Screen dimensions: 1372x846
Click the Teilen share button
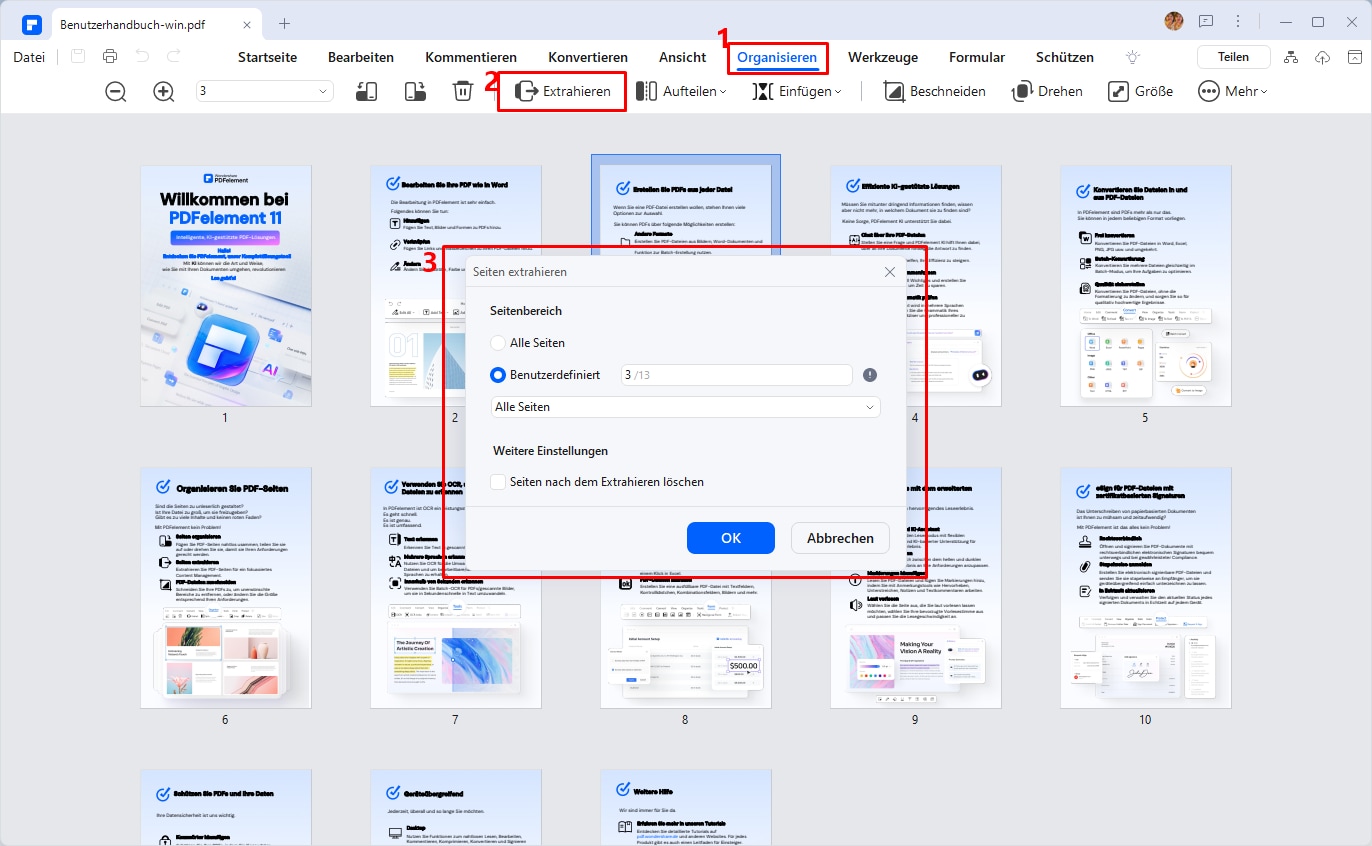coord(1234,57)
